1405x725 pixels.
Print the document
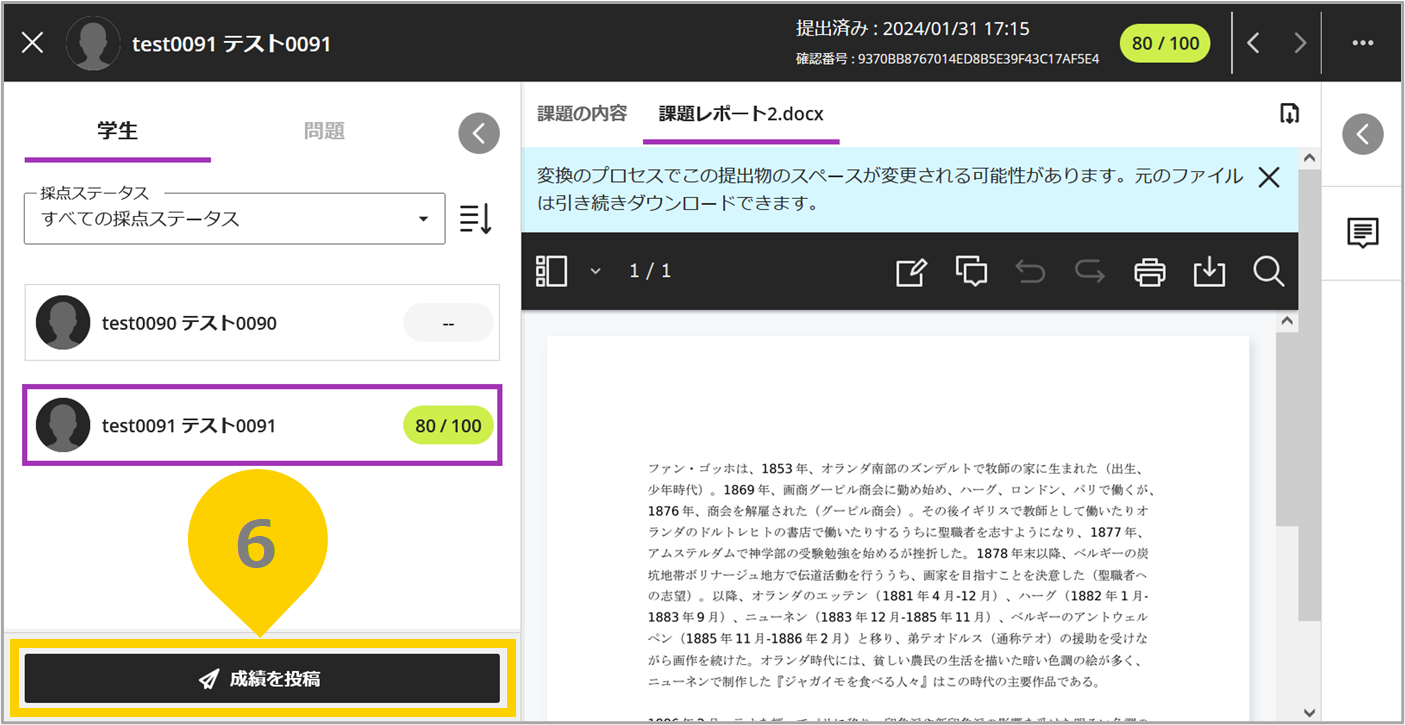pyautogui.click(x=1150, y=271)
